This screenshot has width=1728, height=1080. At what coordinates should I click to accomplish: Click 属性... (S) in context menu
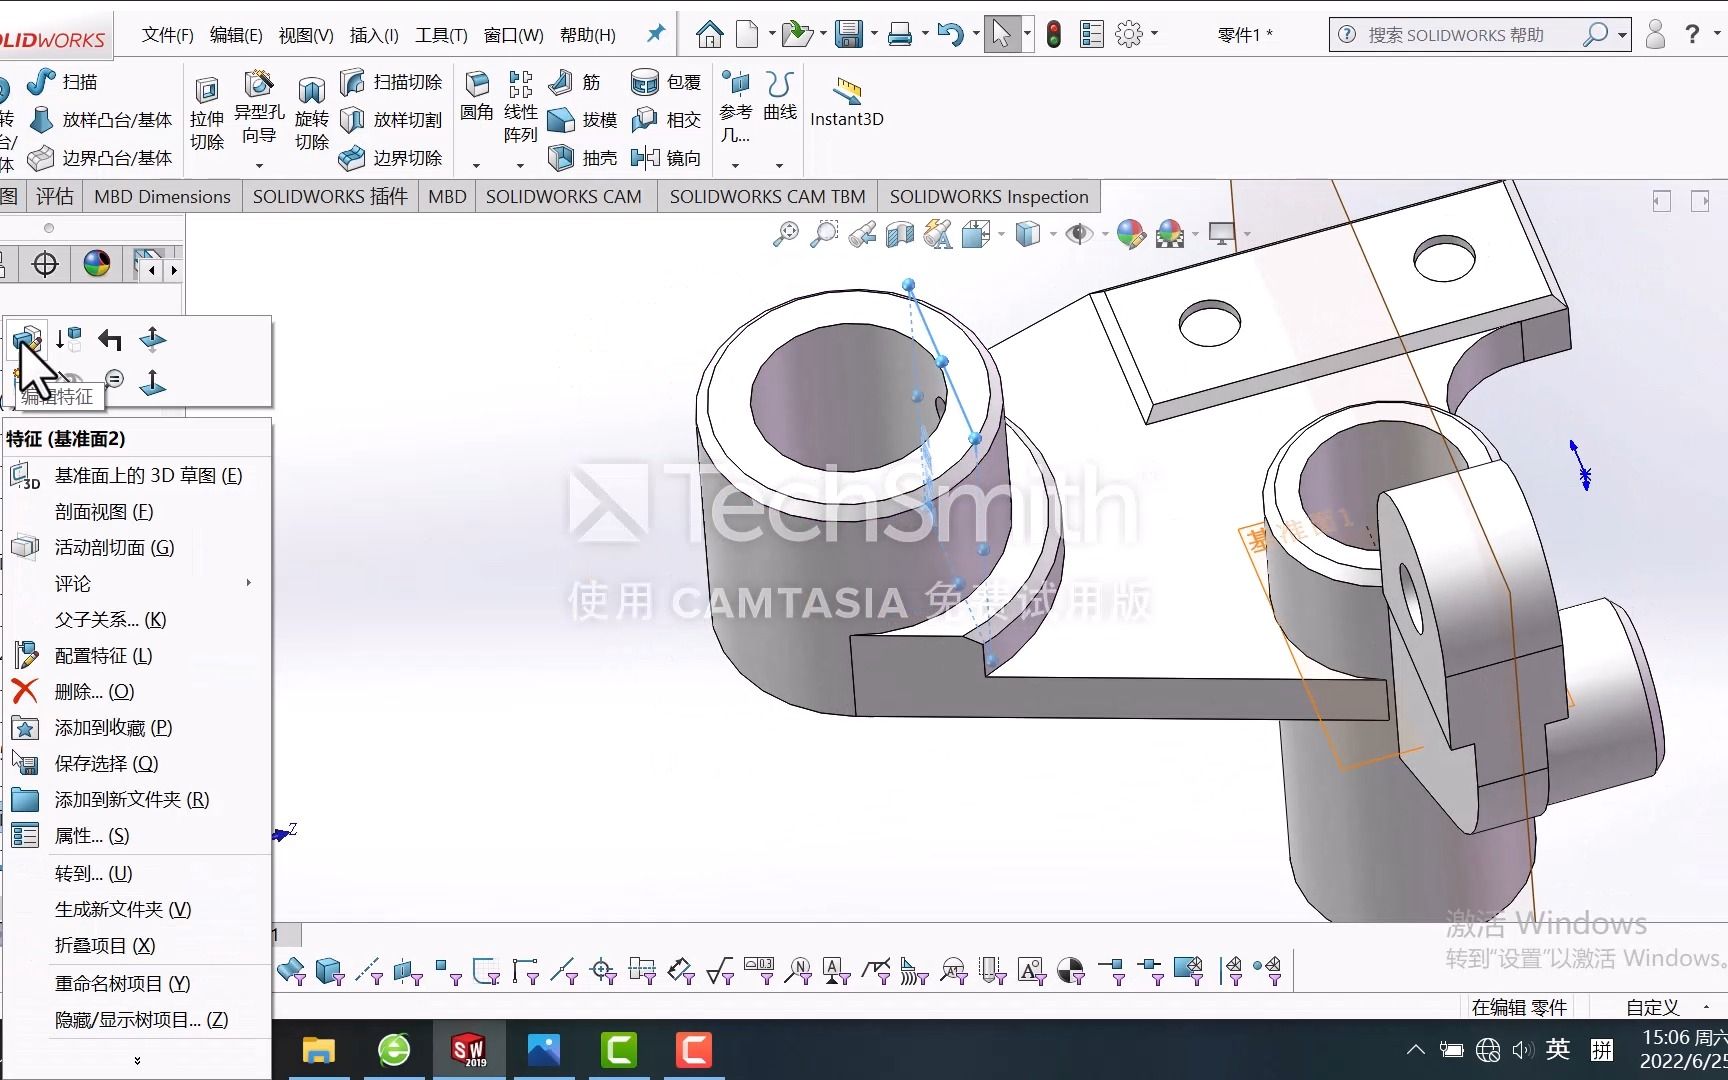pos(138,835)
